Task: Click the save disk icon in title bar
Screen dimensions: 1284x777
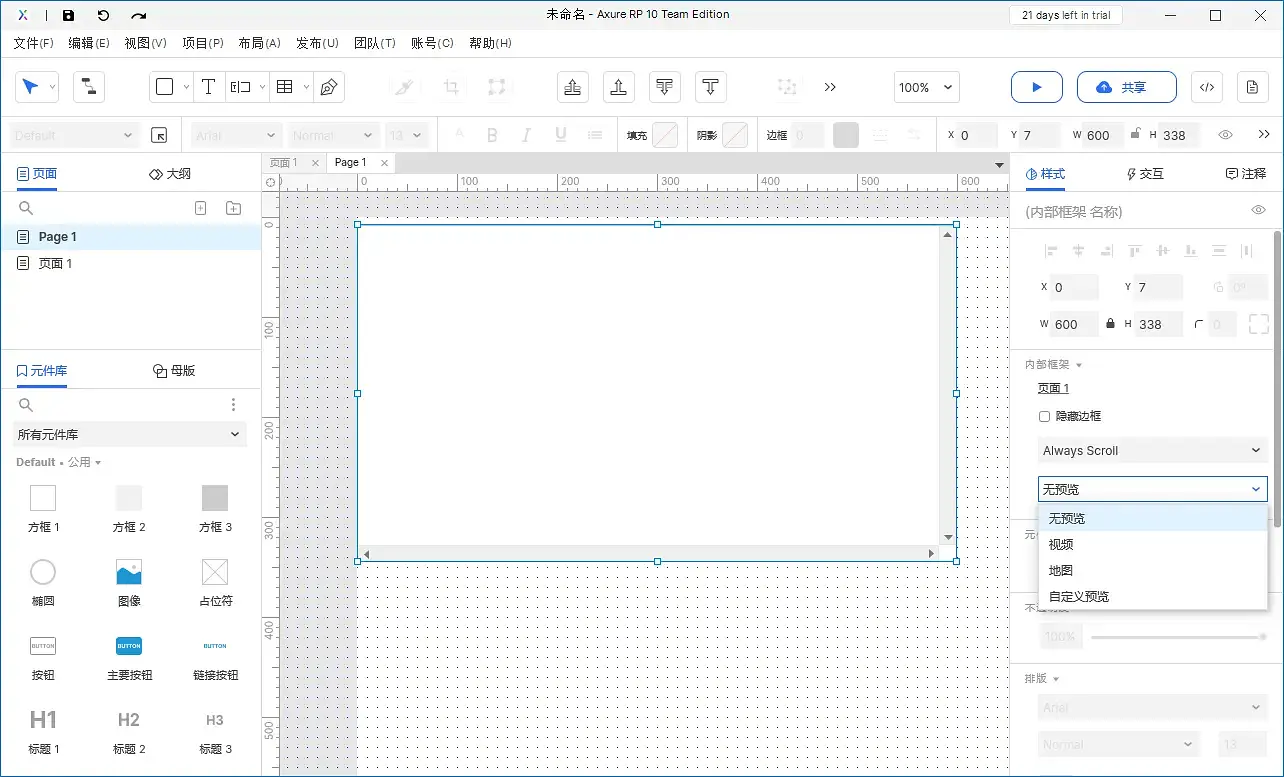Action: (x=68, y=15)
